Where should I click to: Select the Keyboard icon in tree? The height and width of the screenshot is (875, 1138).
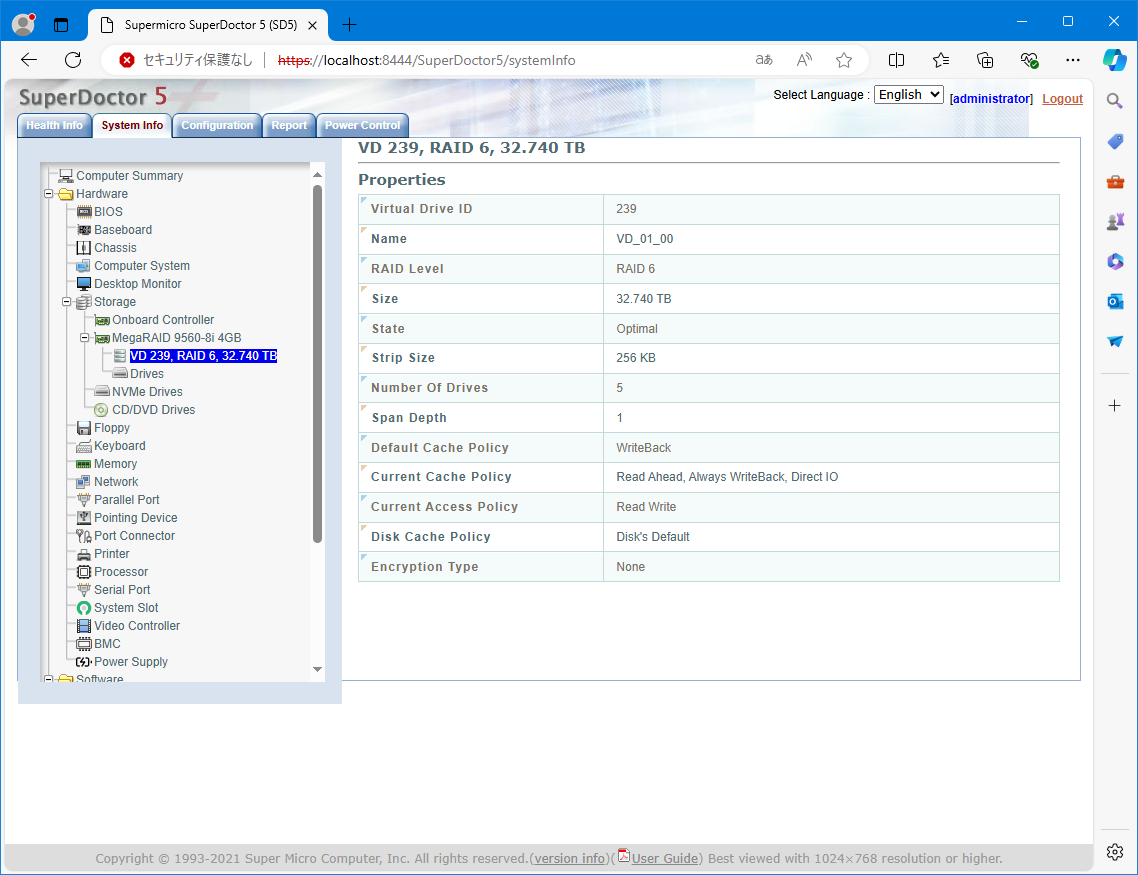tap(84, 446)
